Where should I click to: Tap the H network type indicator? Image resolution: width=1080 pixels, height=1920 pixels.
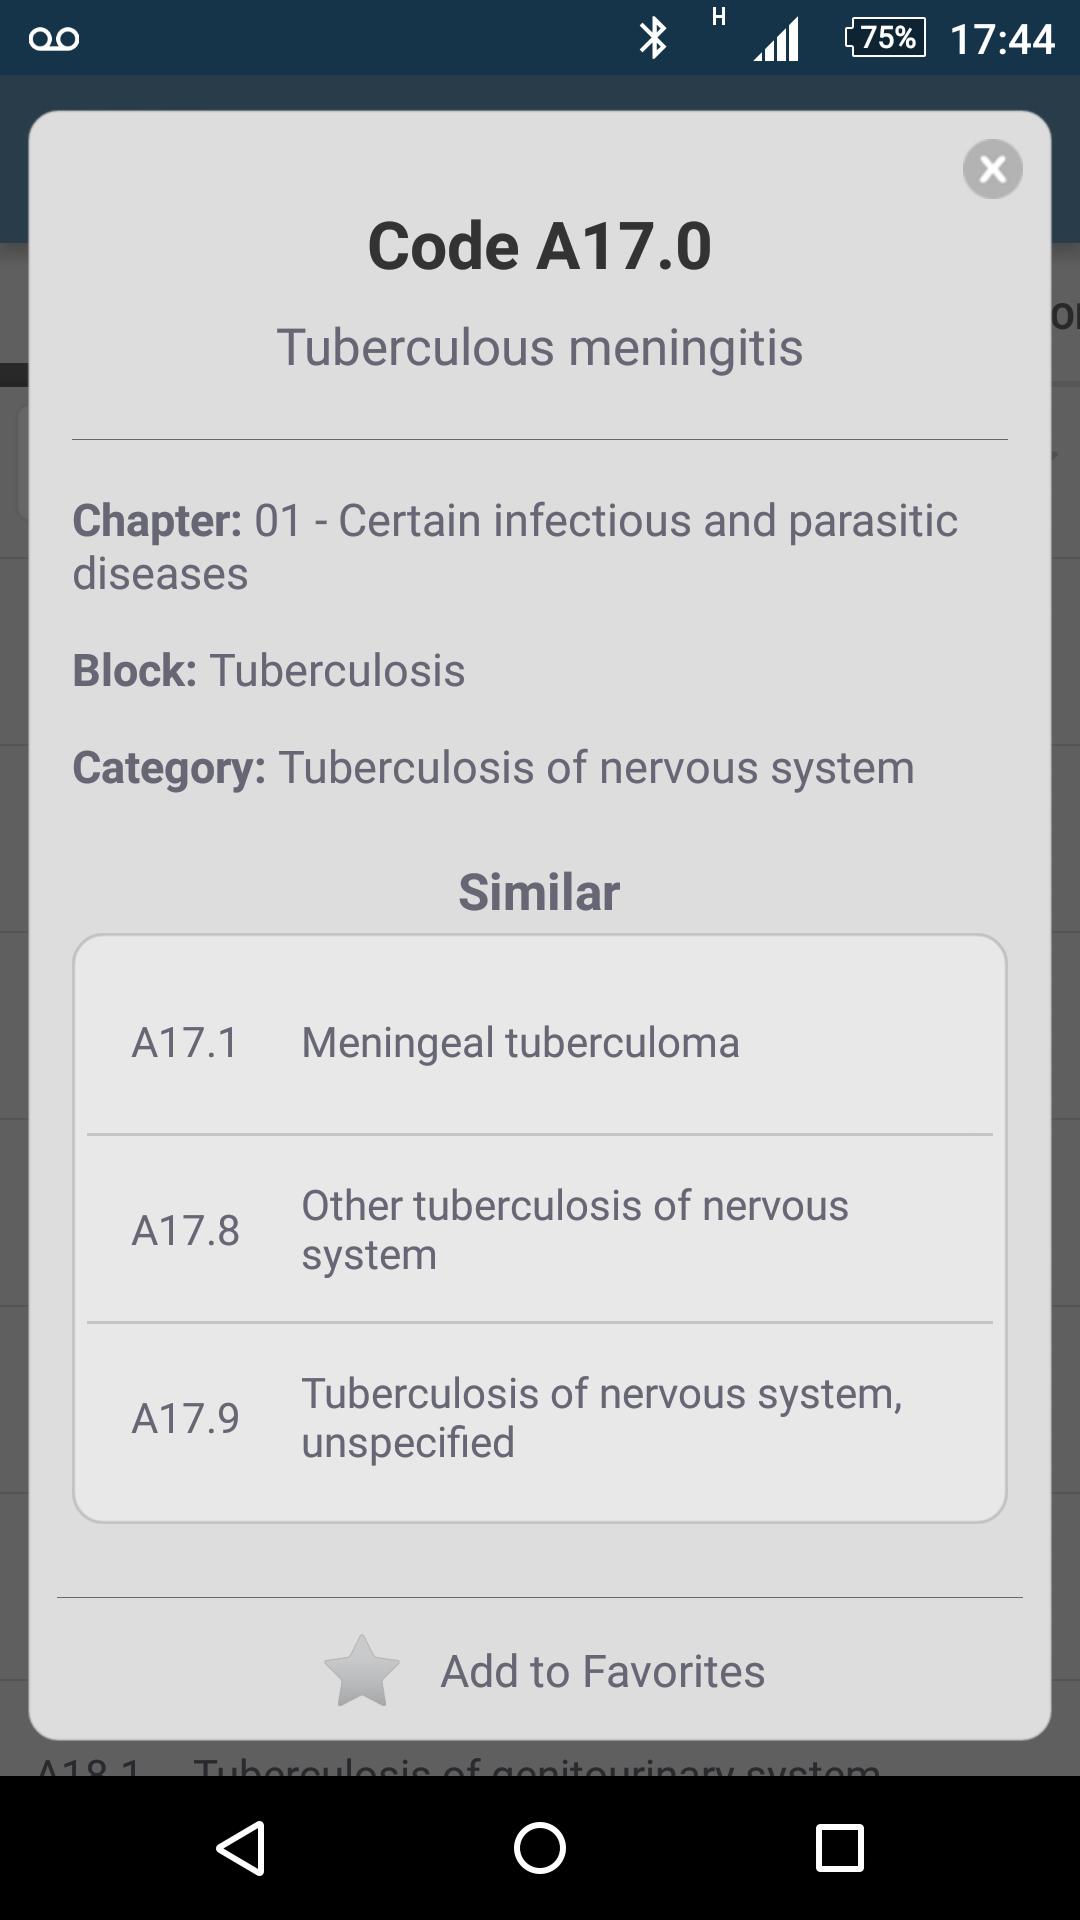(717, 20)
